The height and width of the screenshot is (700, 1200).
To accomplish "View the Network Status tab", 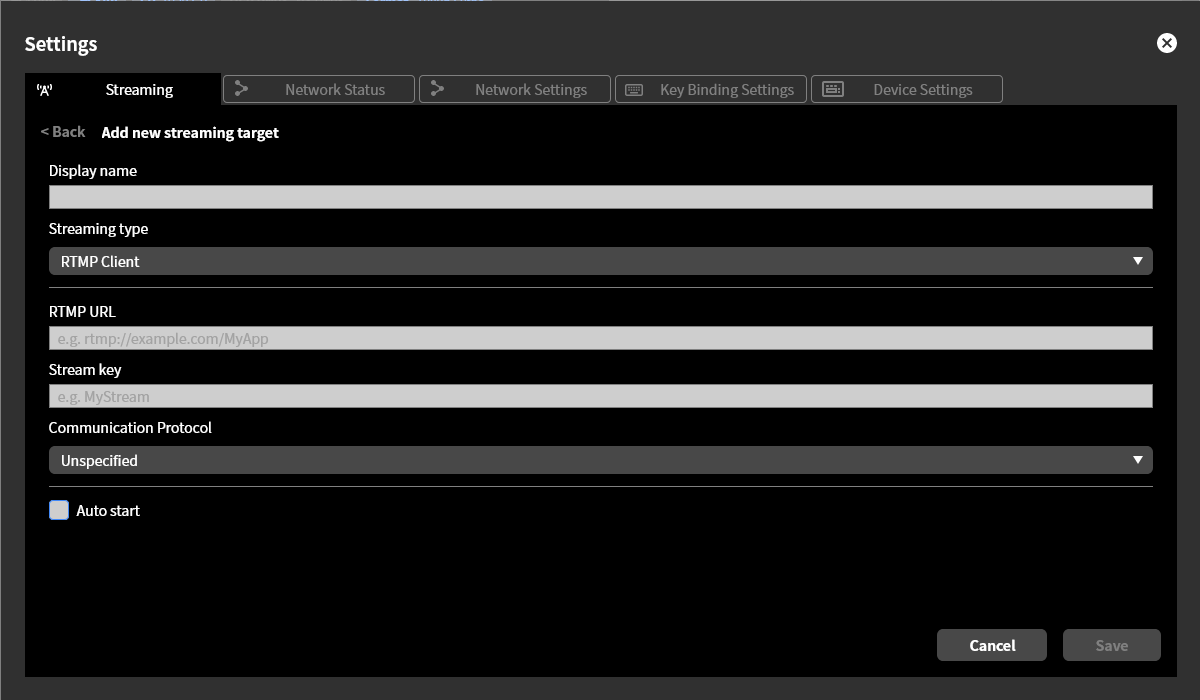I will point(318,89).
